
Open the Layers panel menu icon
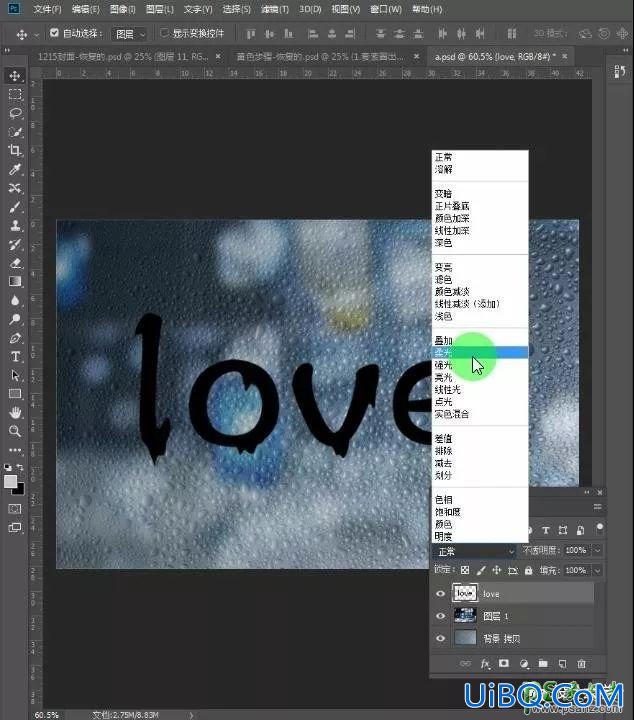coord(597,507)
